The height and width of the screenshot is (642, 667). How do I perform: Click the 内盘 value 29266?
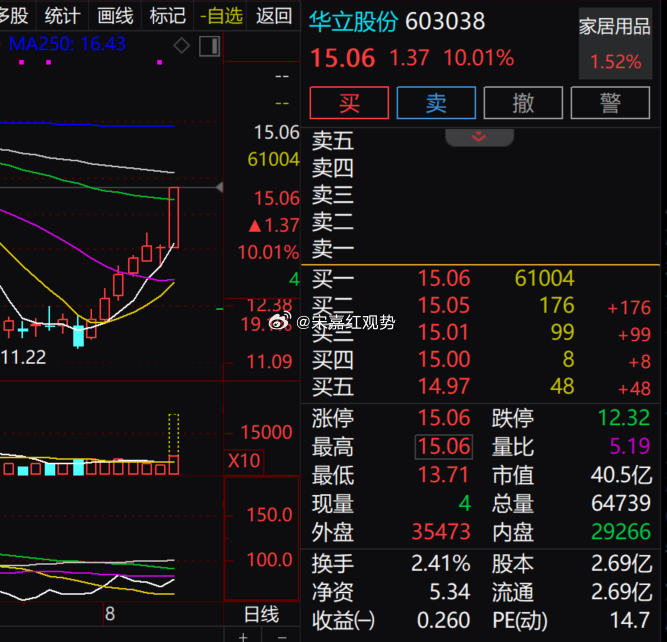pyautogui.click(x=621, y=532)
